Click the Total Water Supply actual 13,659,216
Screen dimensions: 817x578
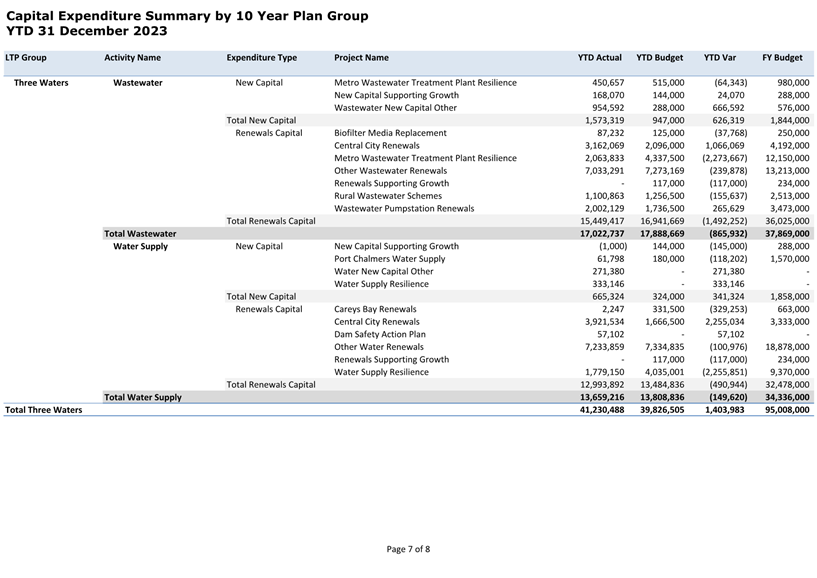(602, 397)
